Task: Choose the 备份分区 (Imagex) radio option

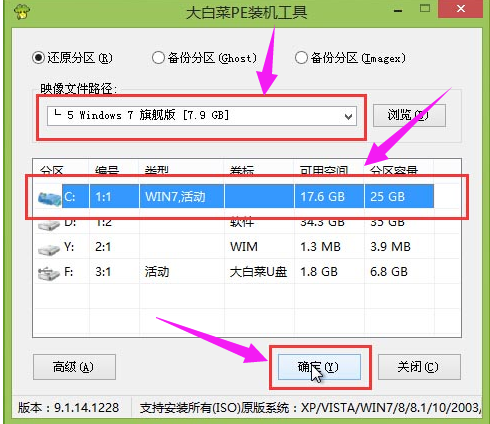Action: pos(350,58)
